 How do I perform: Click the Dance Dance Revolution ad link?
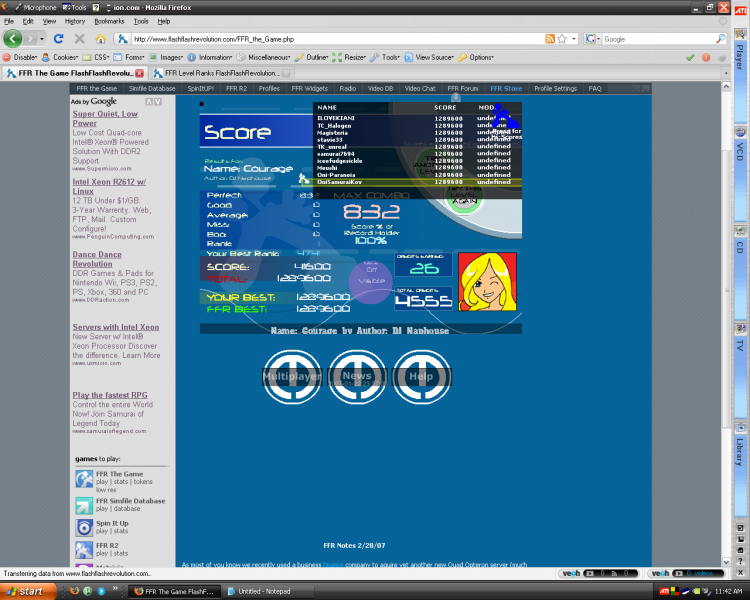97,259
